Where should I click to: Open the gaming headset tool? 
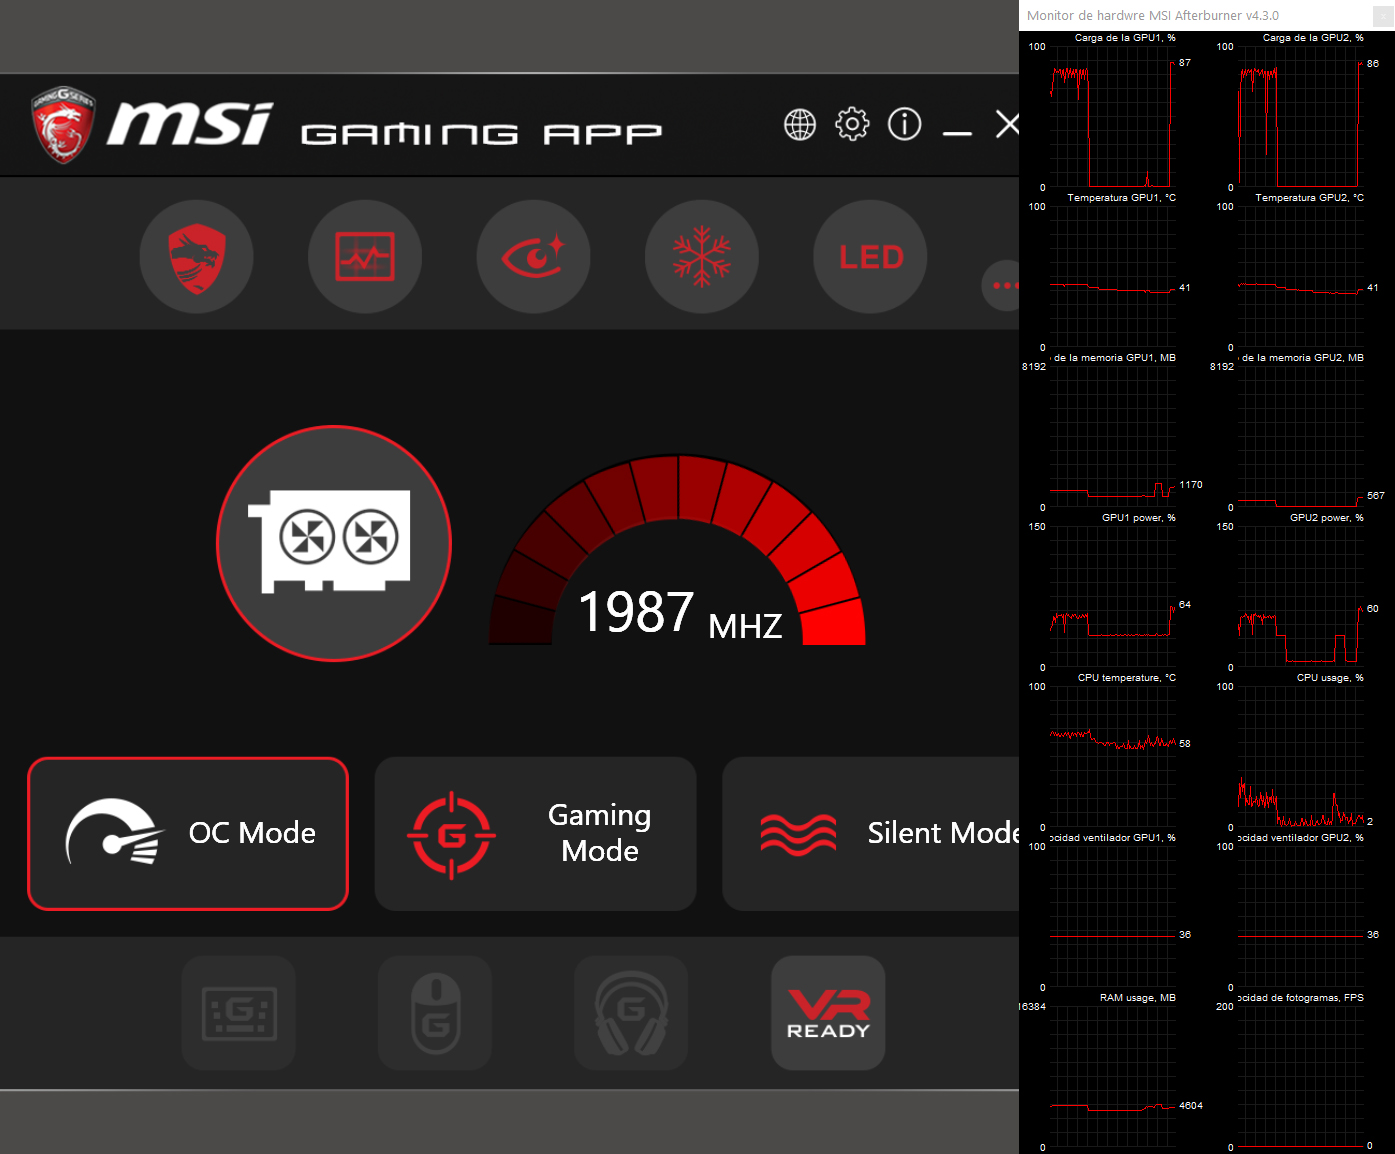click(x=631, y=1013)
